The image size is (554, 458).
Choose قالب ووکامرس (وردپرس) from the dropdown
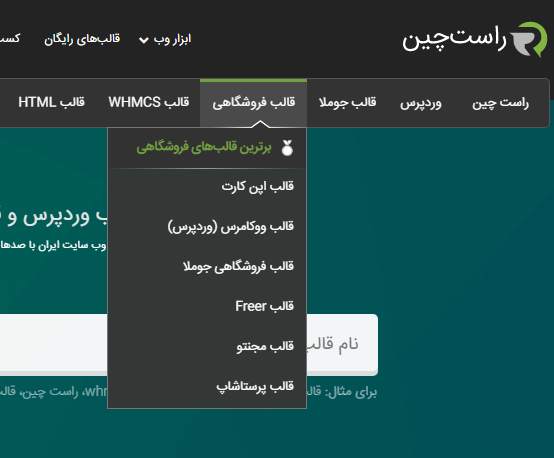click(x=231, y=227)
